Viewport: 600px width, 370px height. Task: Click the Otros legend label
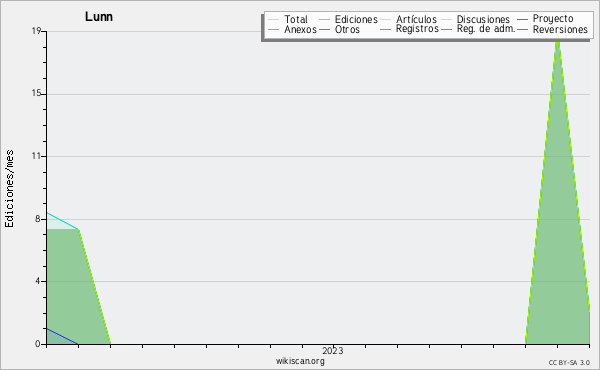coord(347,29)
